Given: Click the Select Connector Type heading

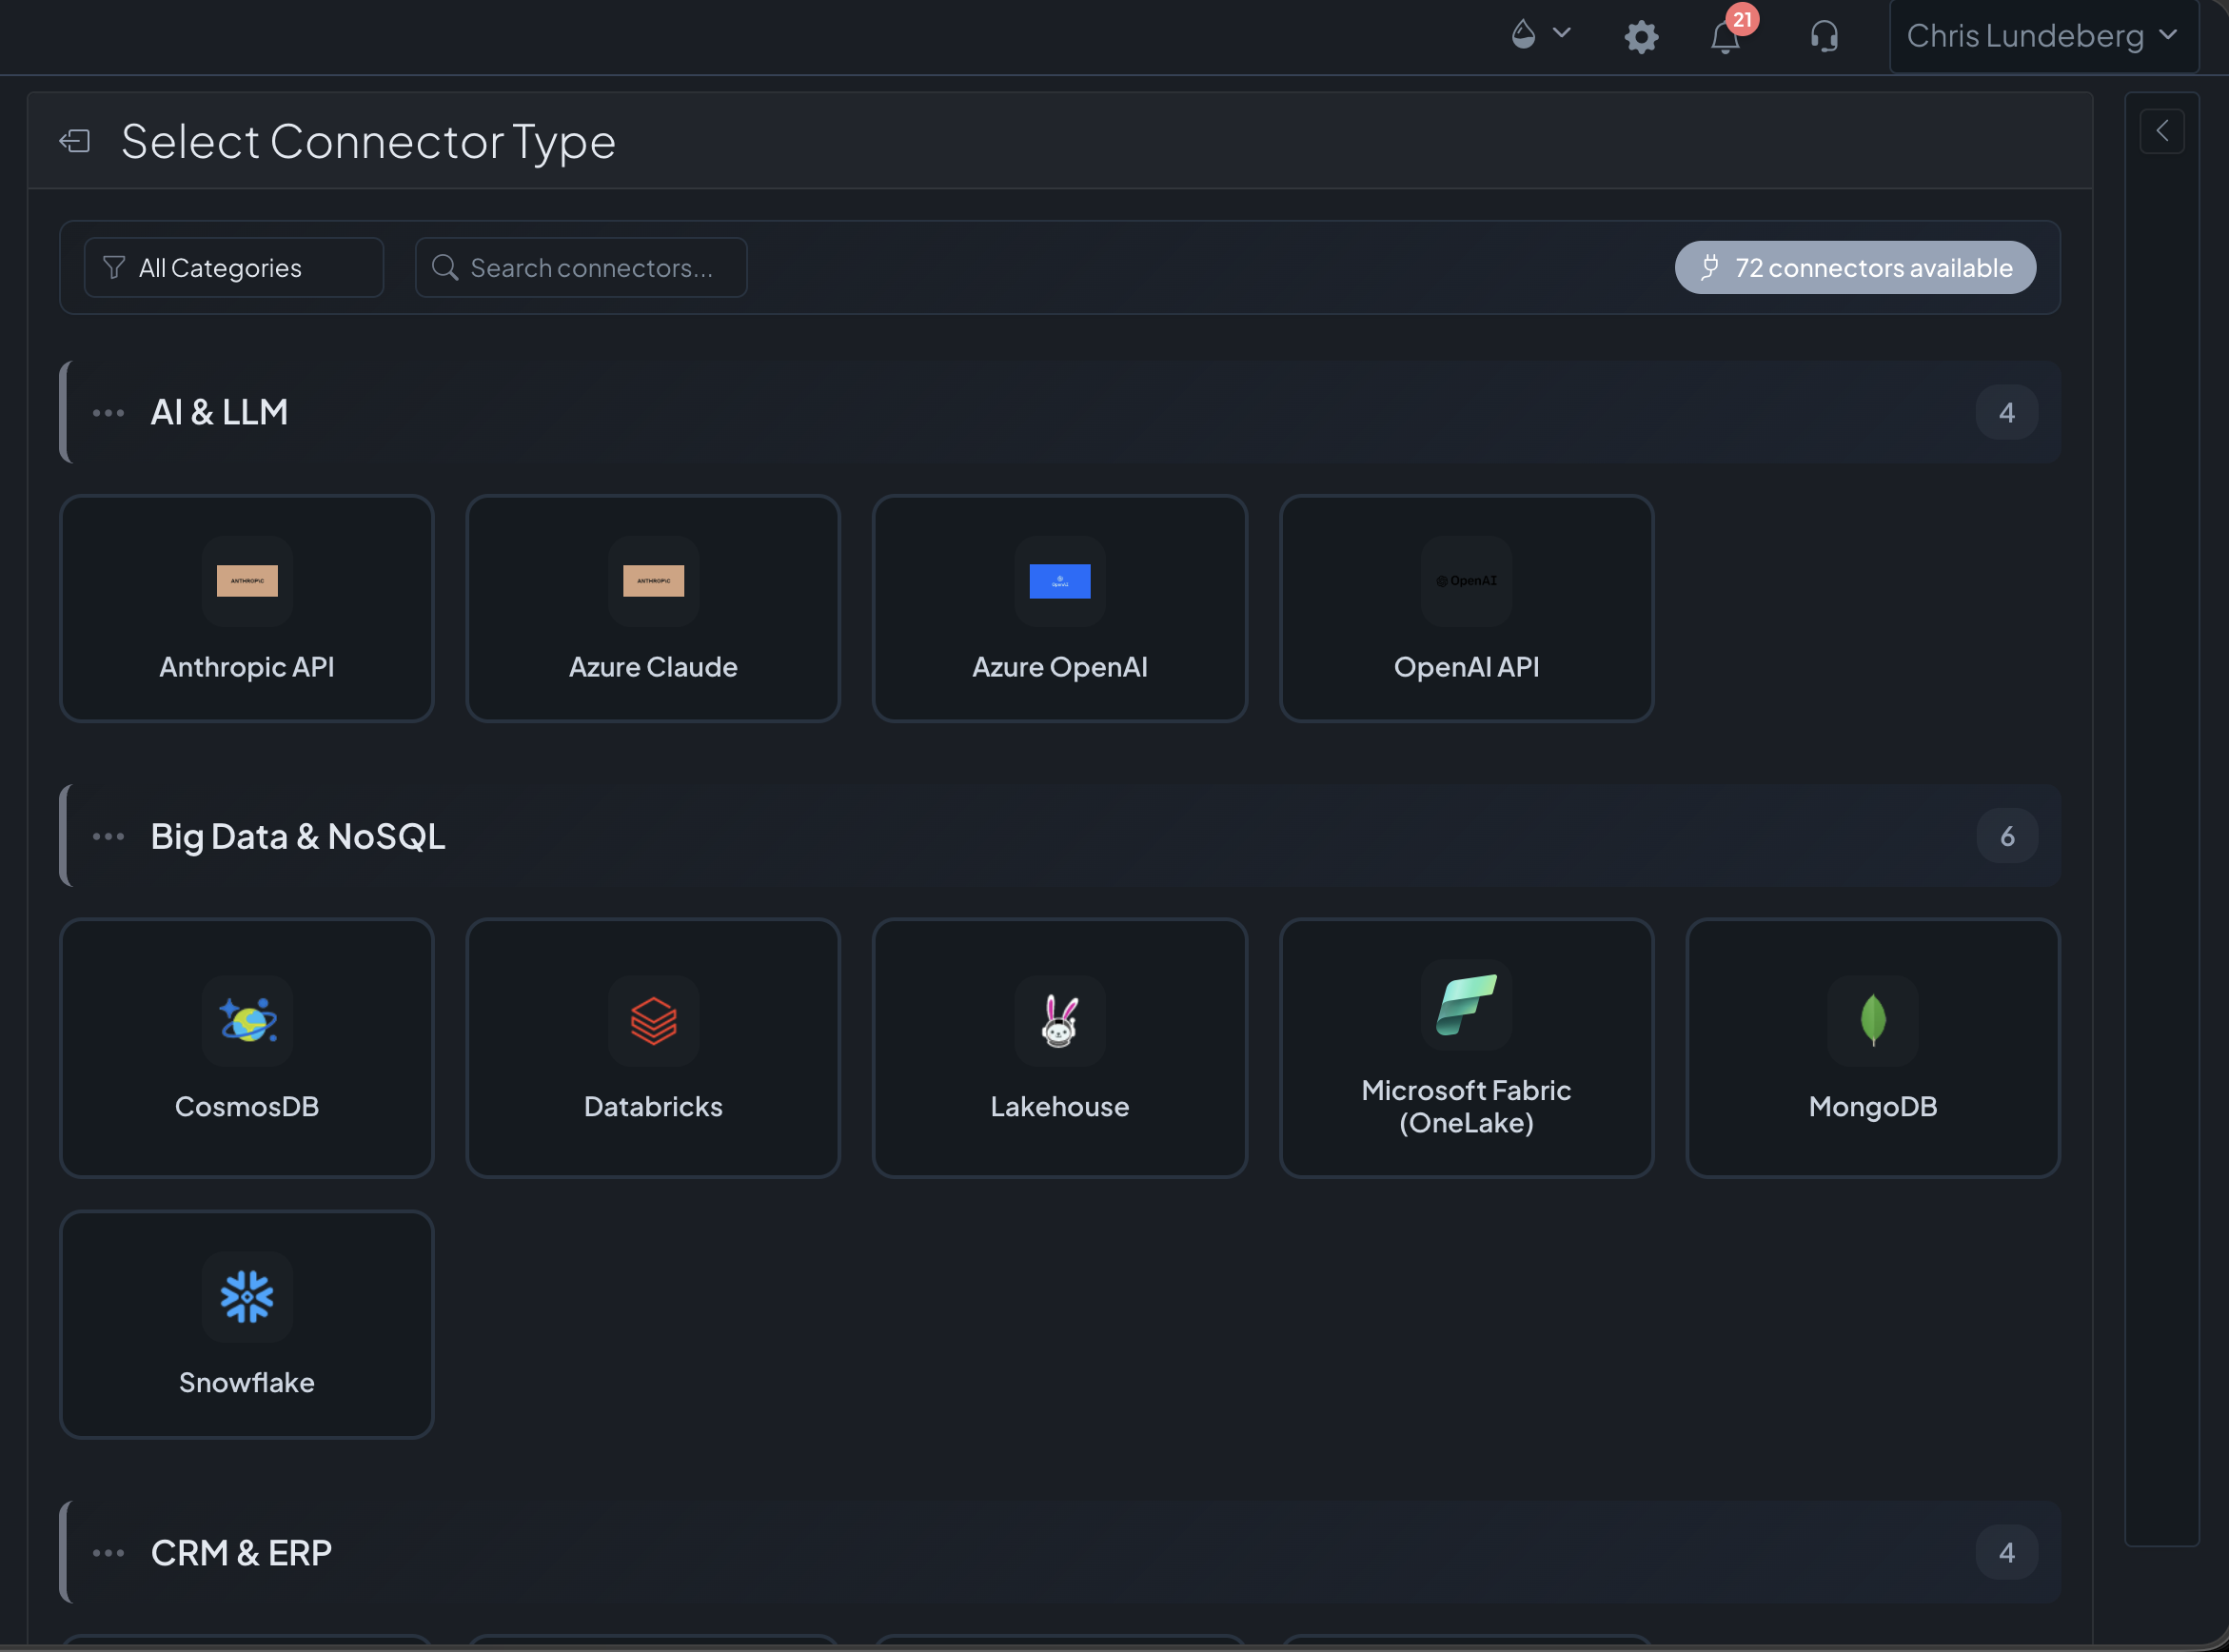Looking at the screenshot, I should pos(368,141).
